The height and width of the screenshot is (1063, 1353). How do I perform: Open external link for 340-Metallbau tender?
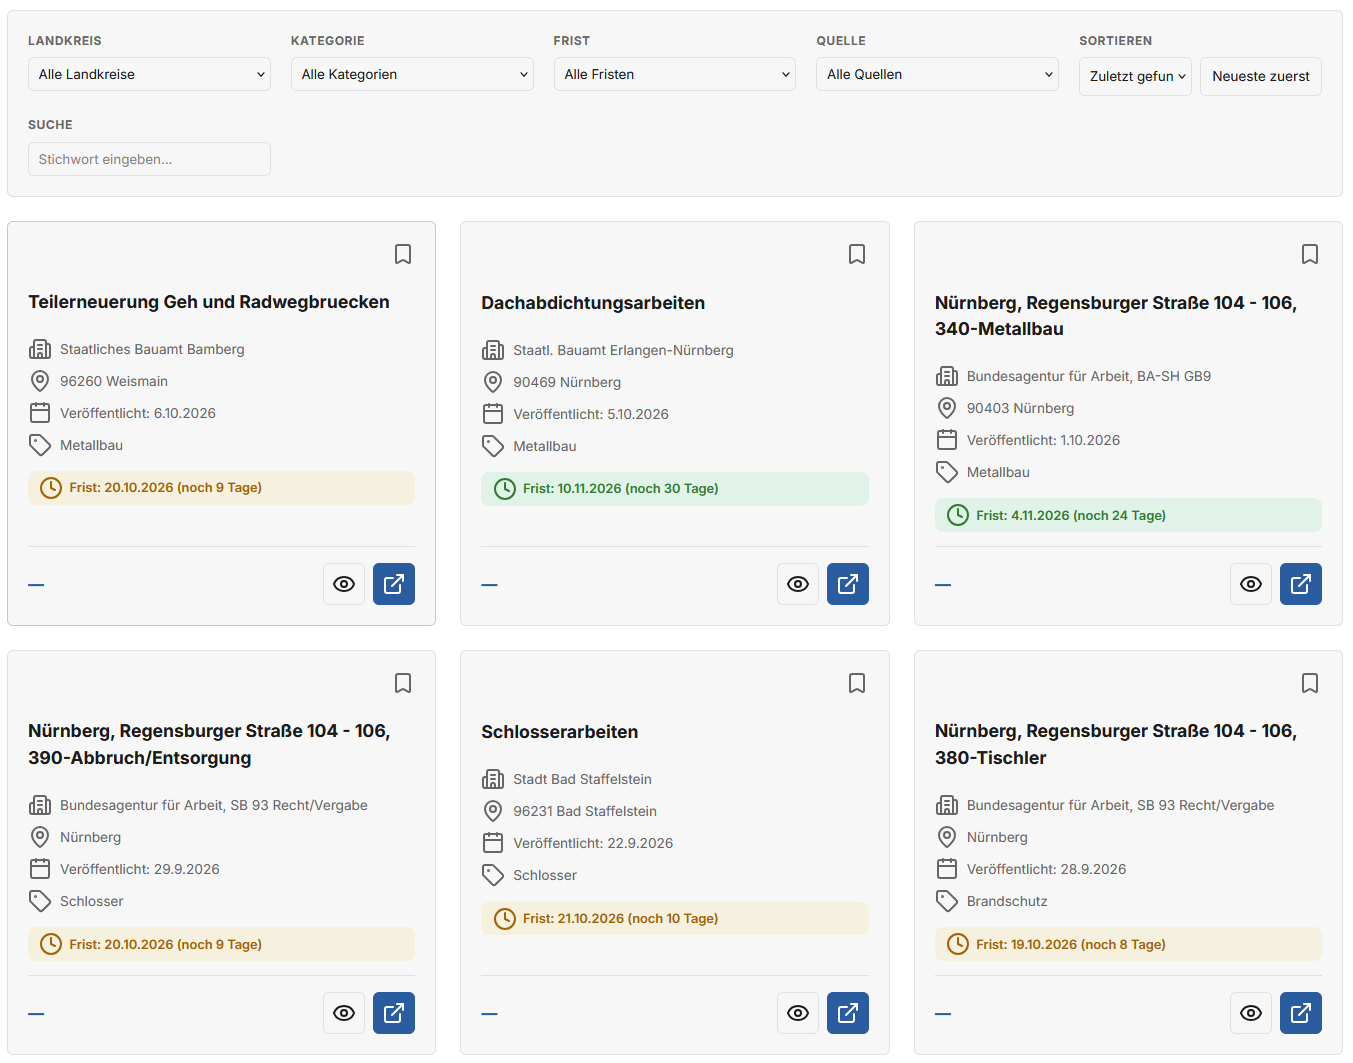(1301, 584)
